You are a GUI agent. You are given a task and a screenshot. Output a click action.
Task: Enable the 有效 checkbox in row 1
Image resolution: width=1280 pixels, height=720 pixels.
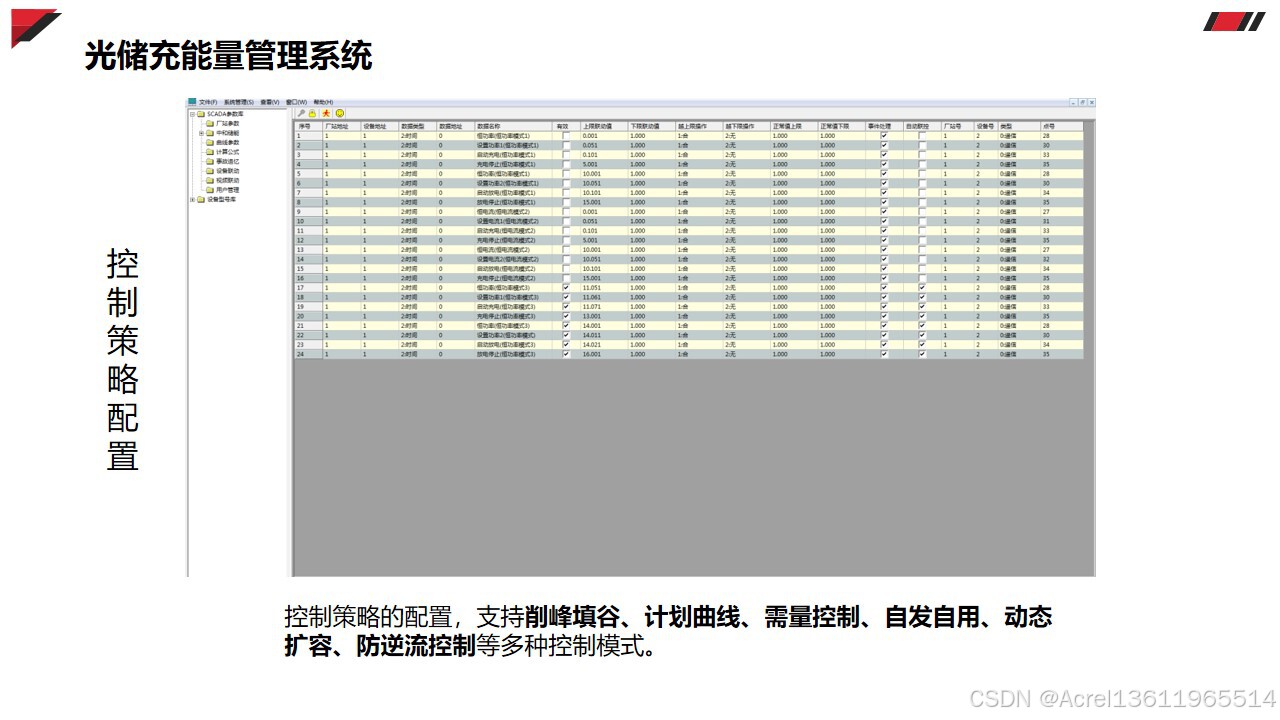tap(566, 136)
